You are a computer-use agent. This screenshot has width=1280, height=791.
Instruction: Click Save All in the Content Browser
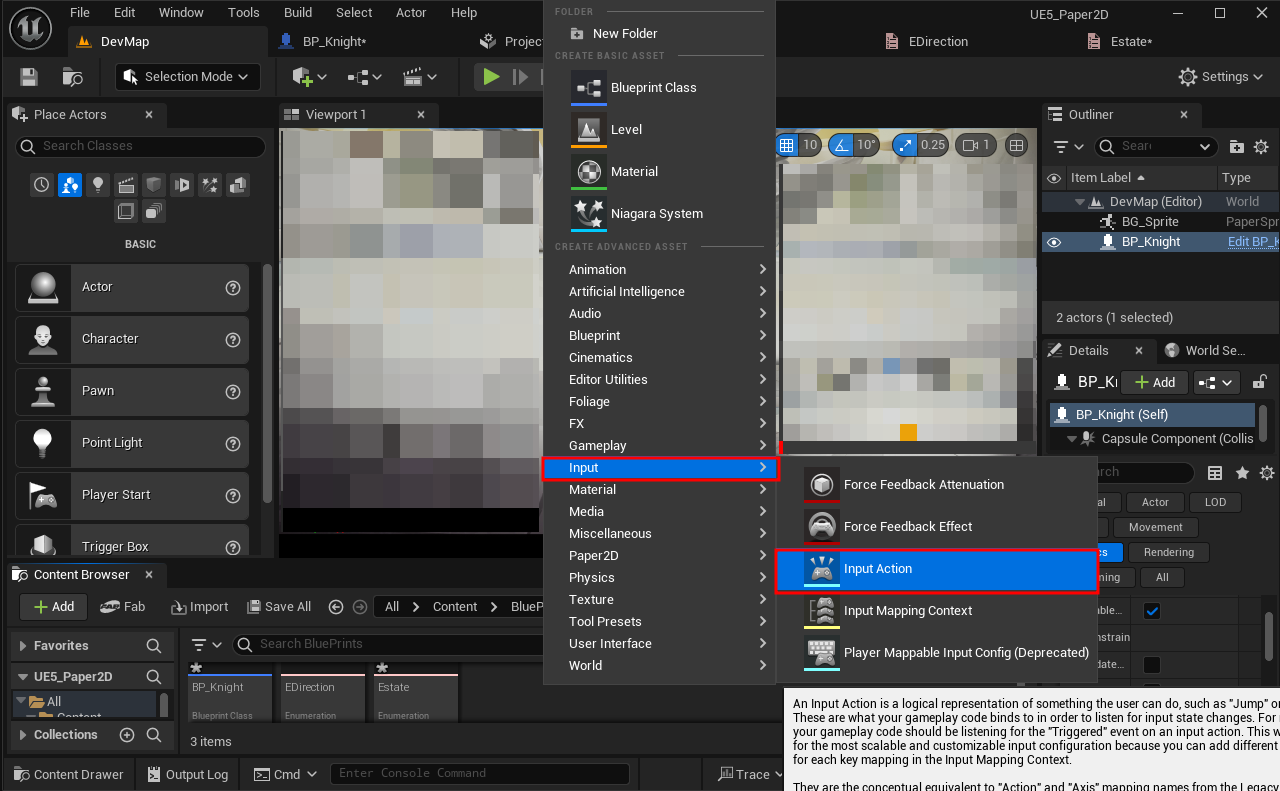(278, 607)
